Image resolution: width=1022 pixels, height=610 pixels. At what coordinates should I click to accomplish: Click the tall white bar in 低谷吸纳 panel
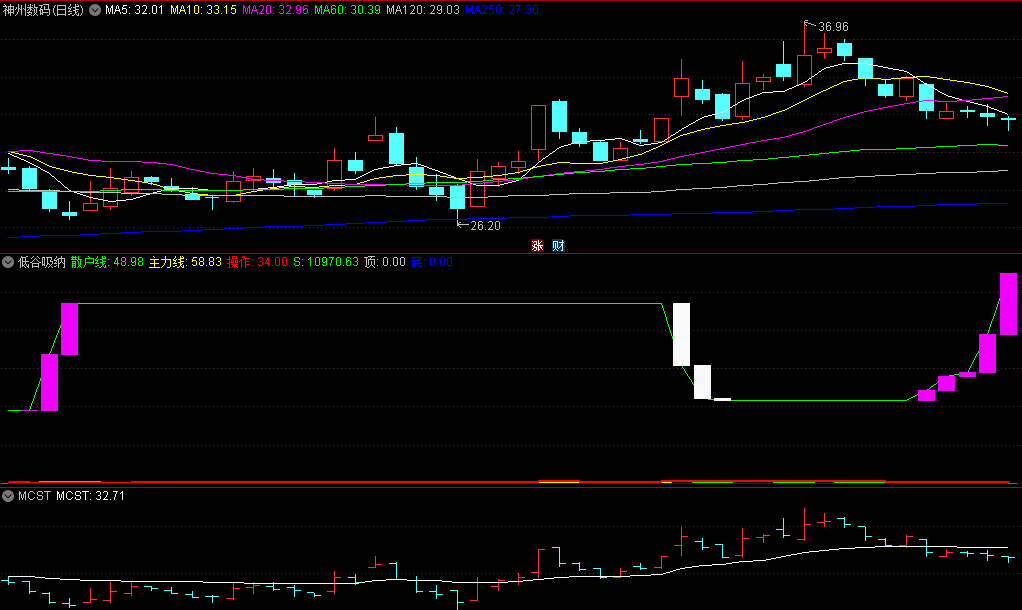[681, 334]
